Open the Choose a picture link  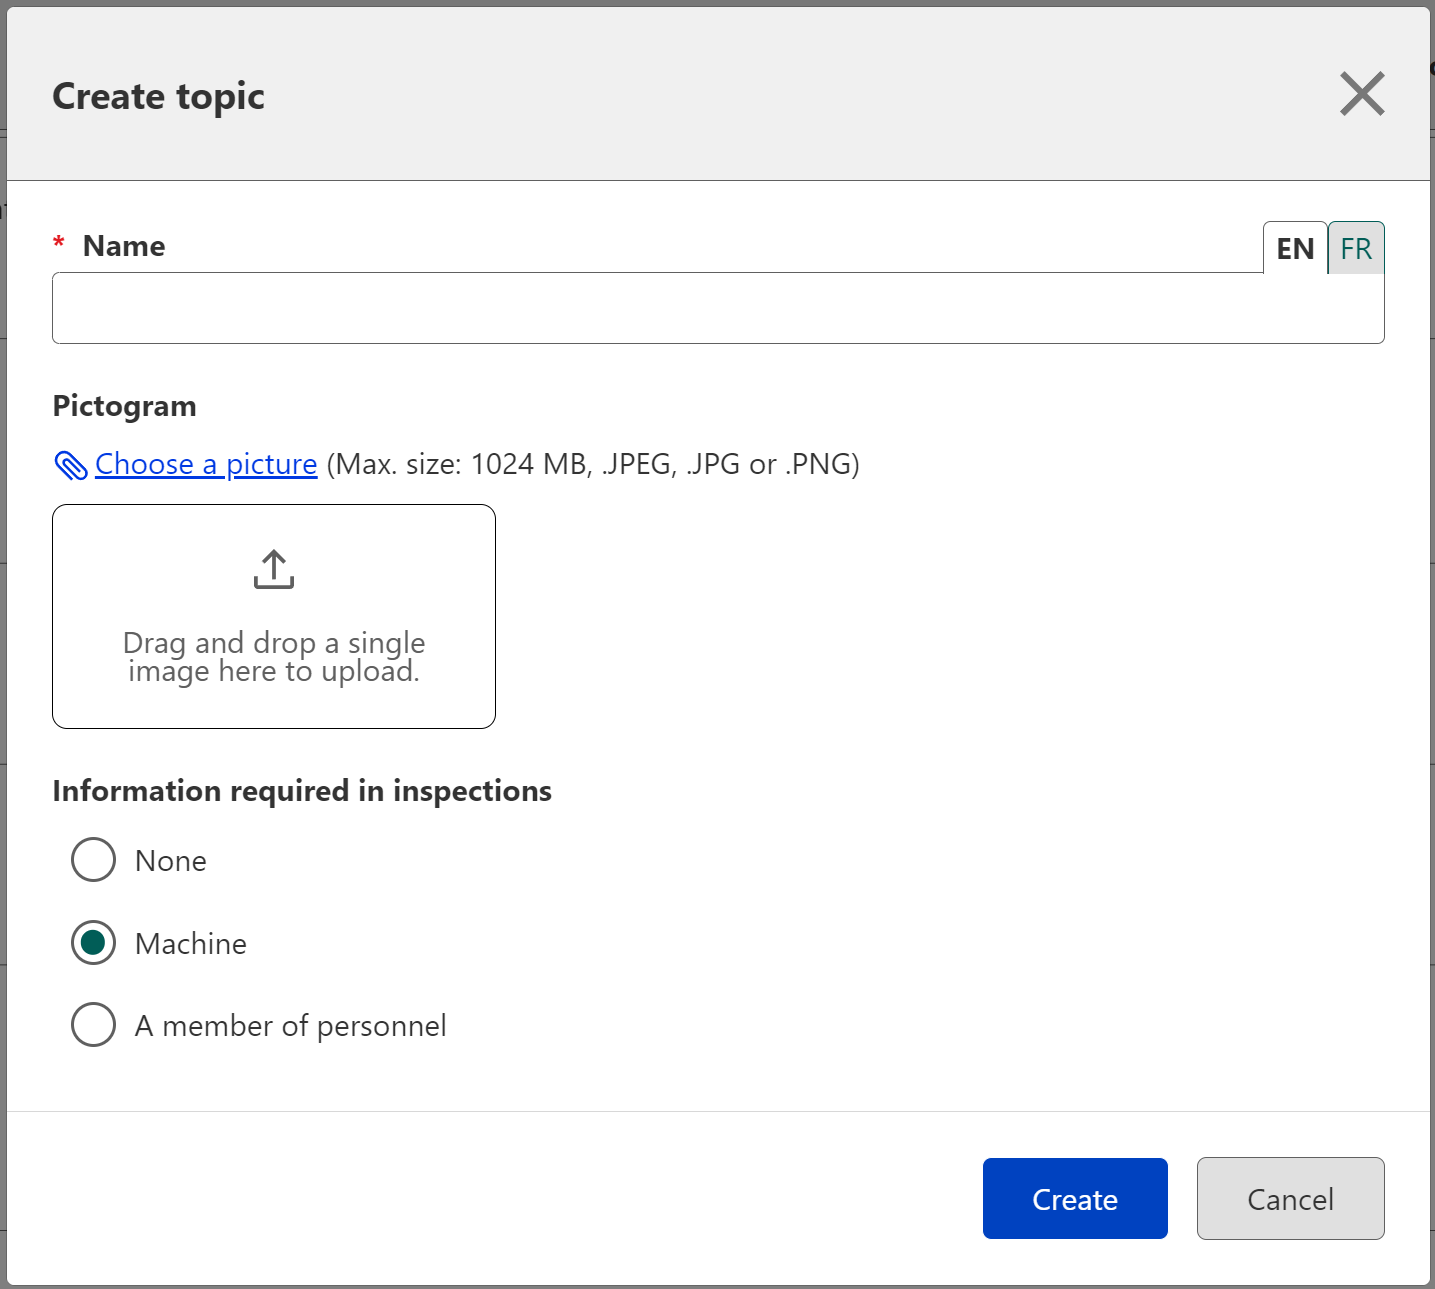pyautogui.click(x=206, y=464)
